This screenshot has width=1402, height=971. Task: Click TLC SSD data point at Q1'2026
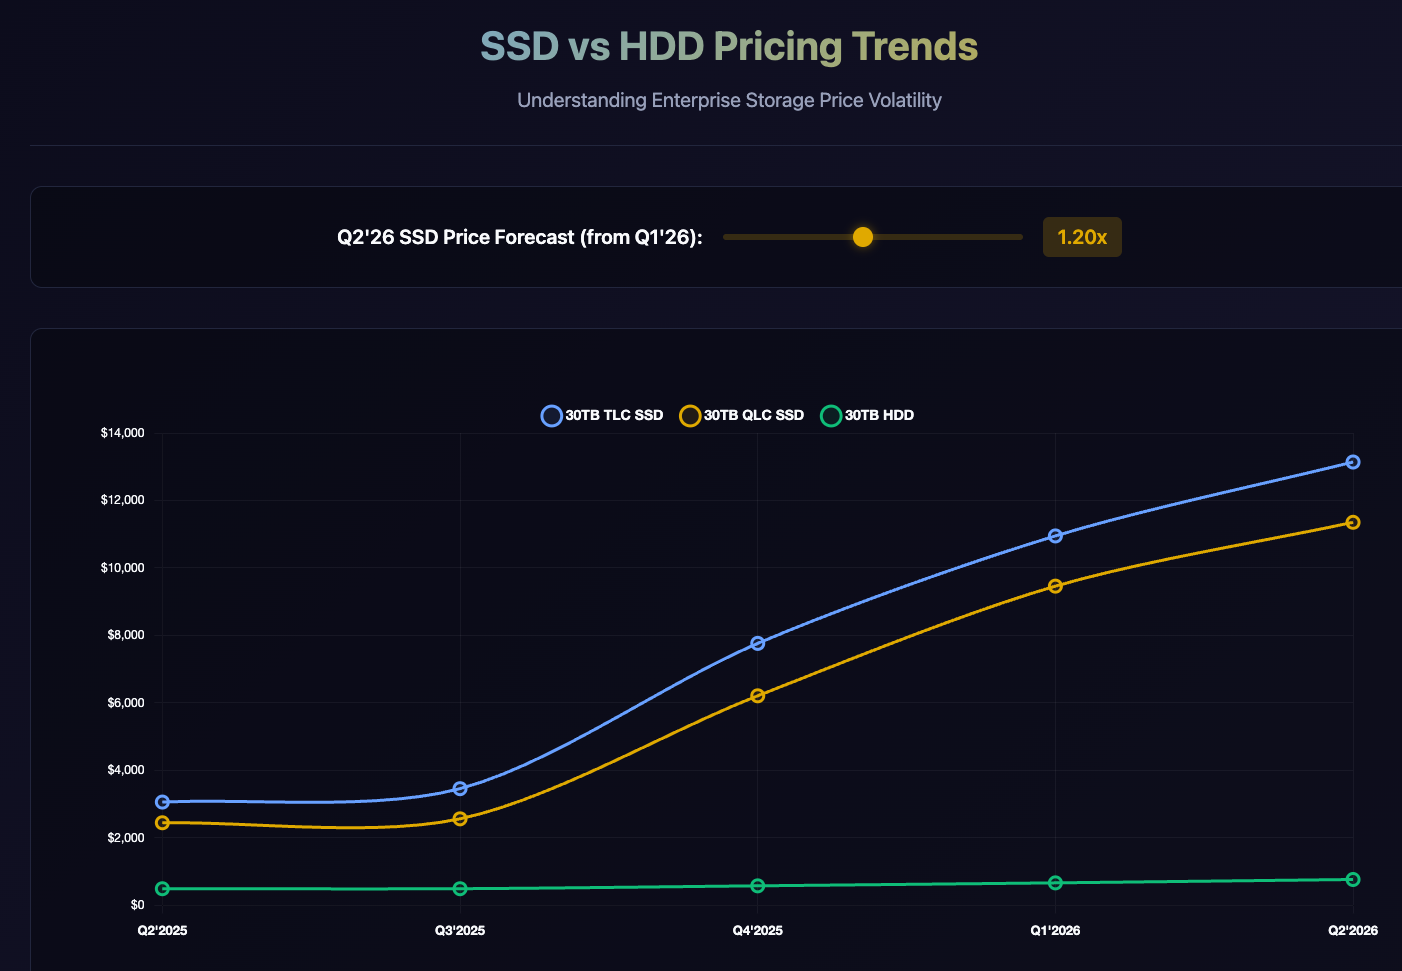coord(1055,536)
